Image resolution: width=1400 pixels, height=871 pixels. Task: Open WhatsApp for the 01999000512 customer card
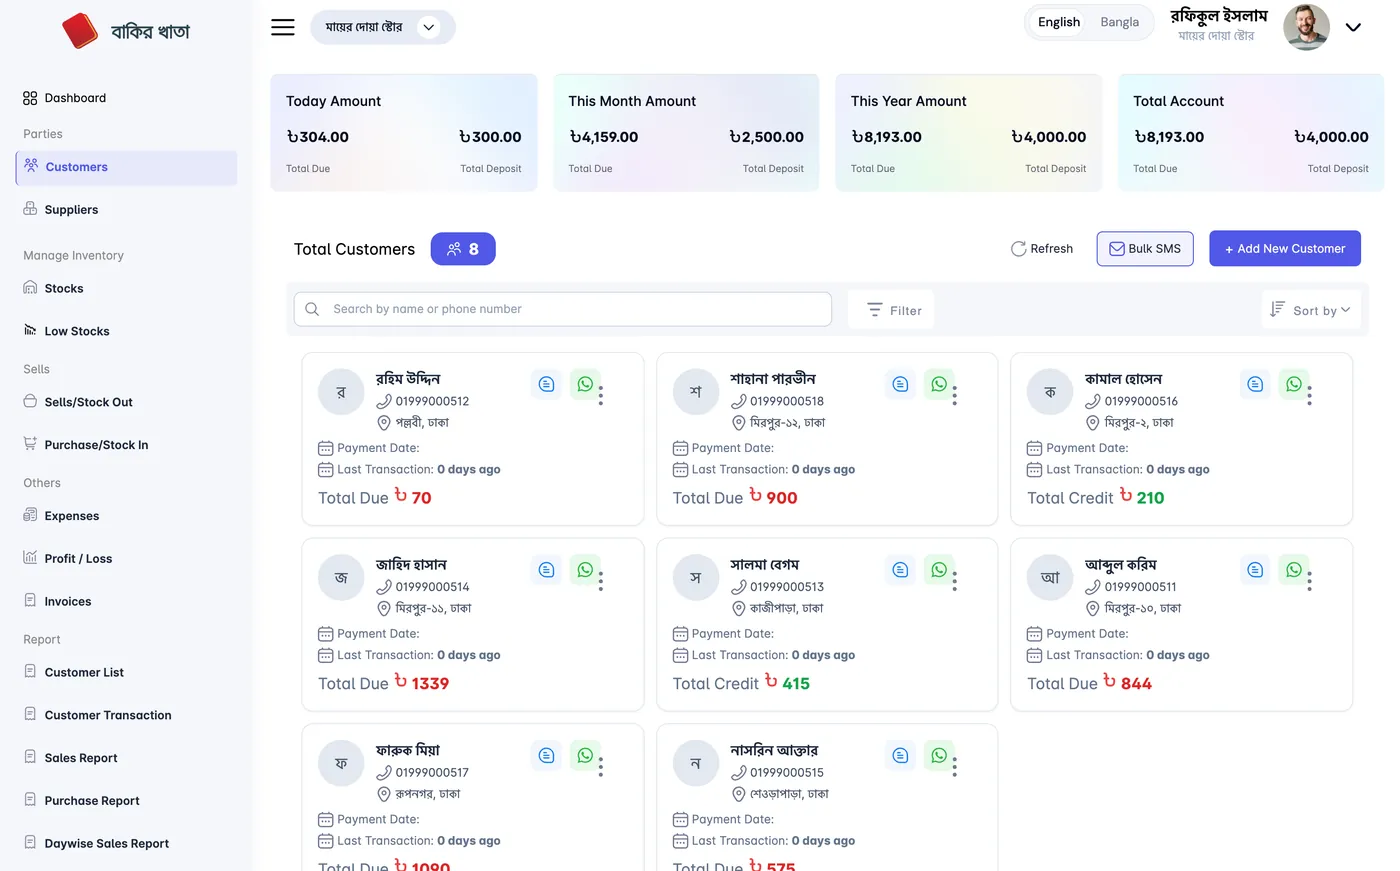(x=585, y=384)
